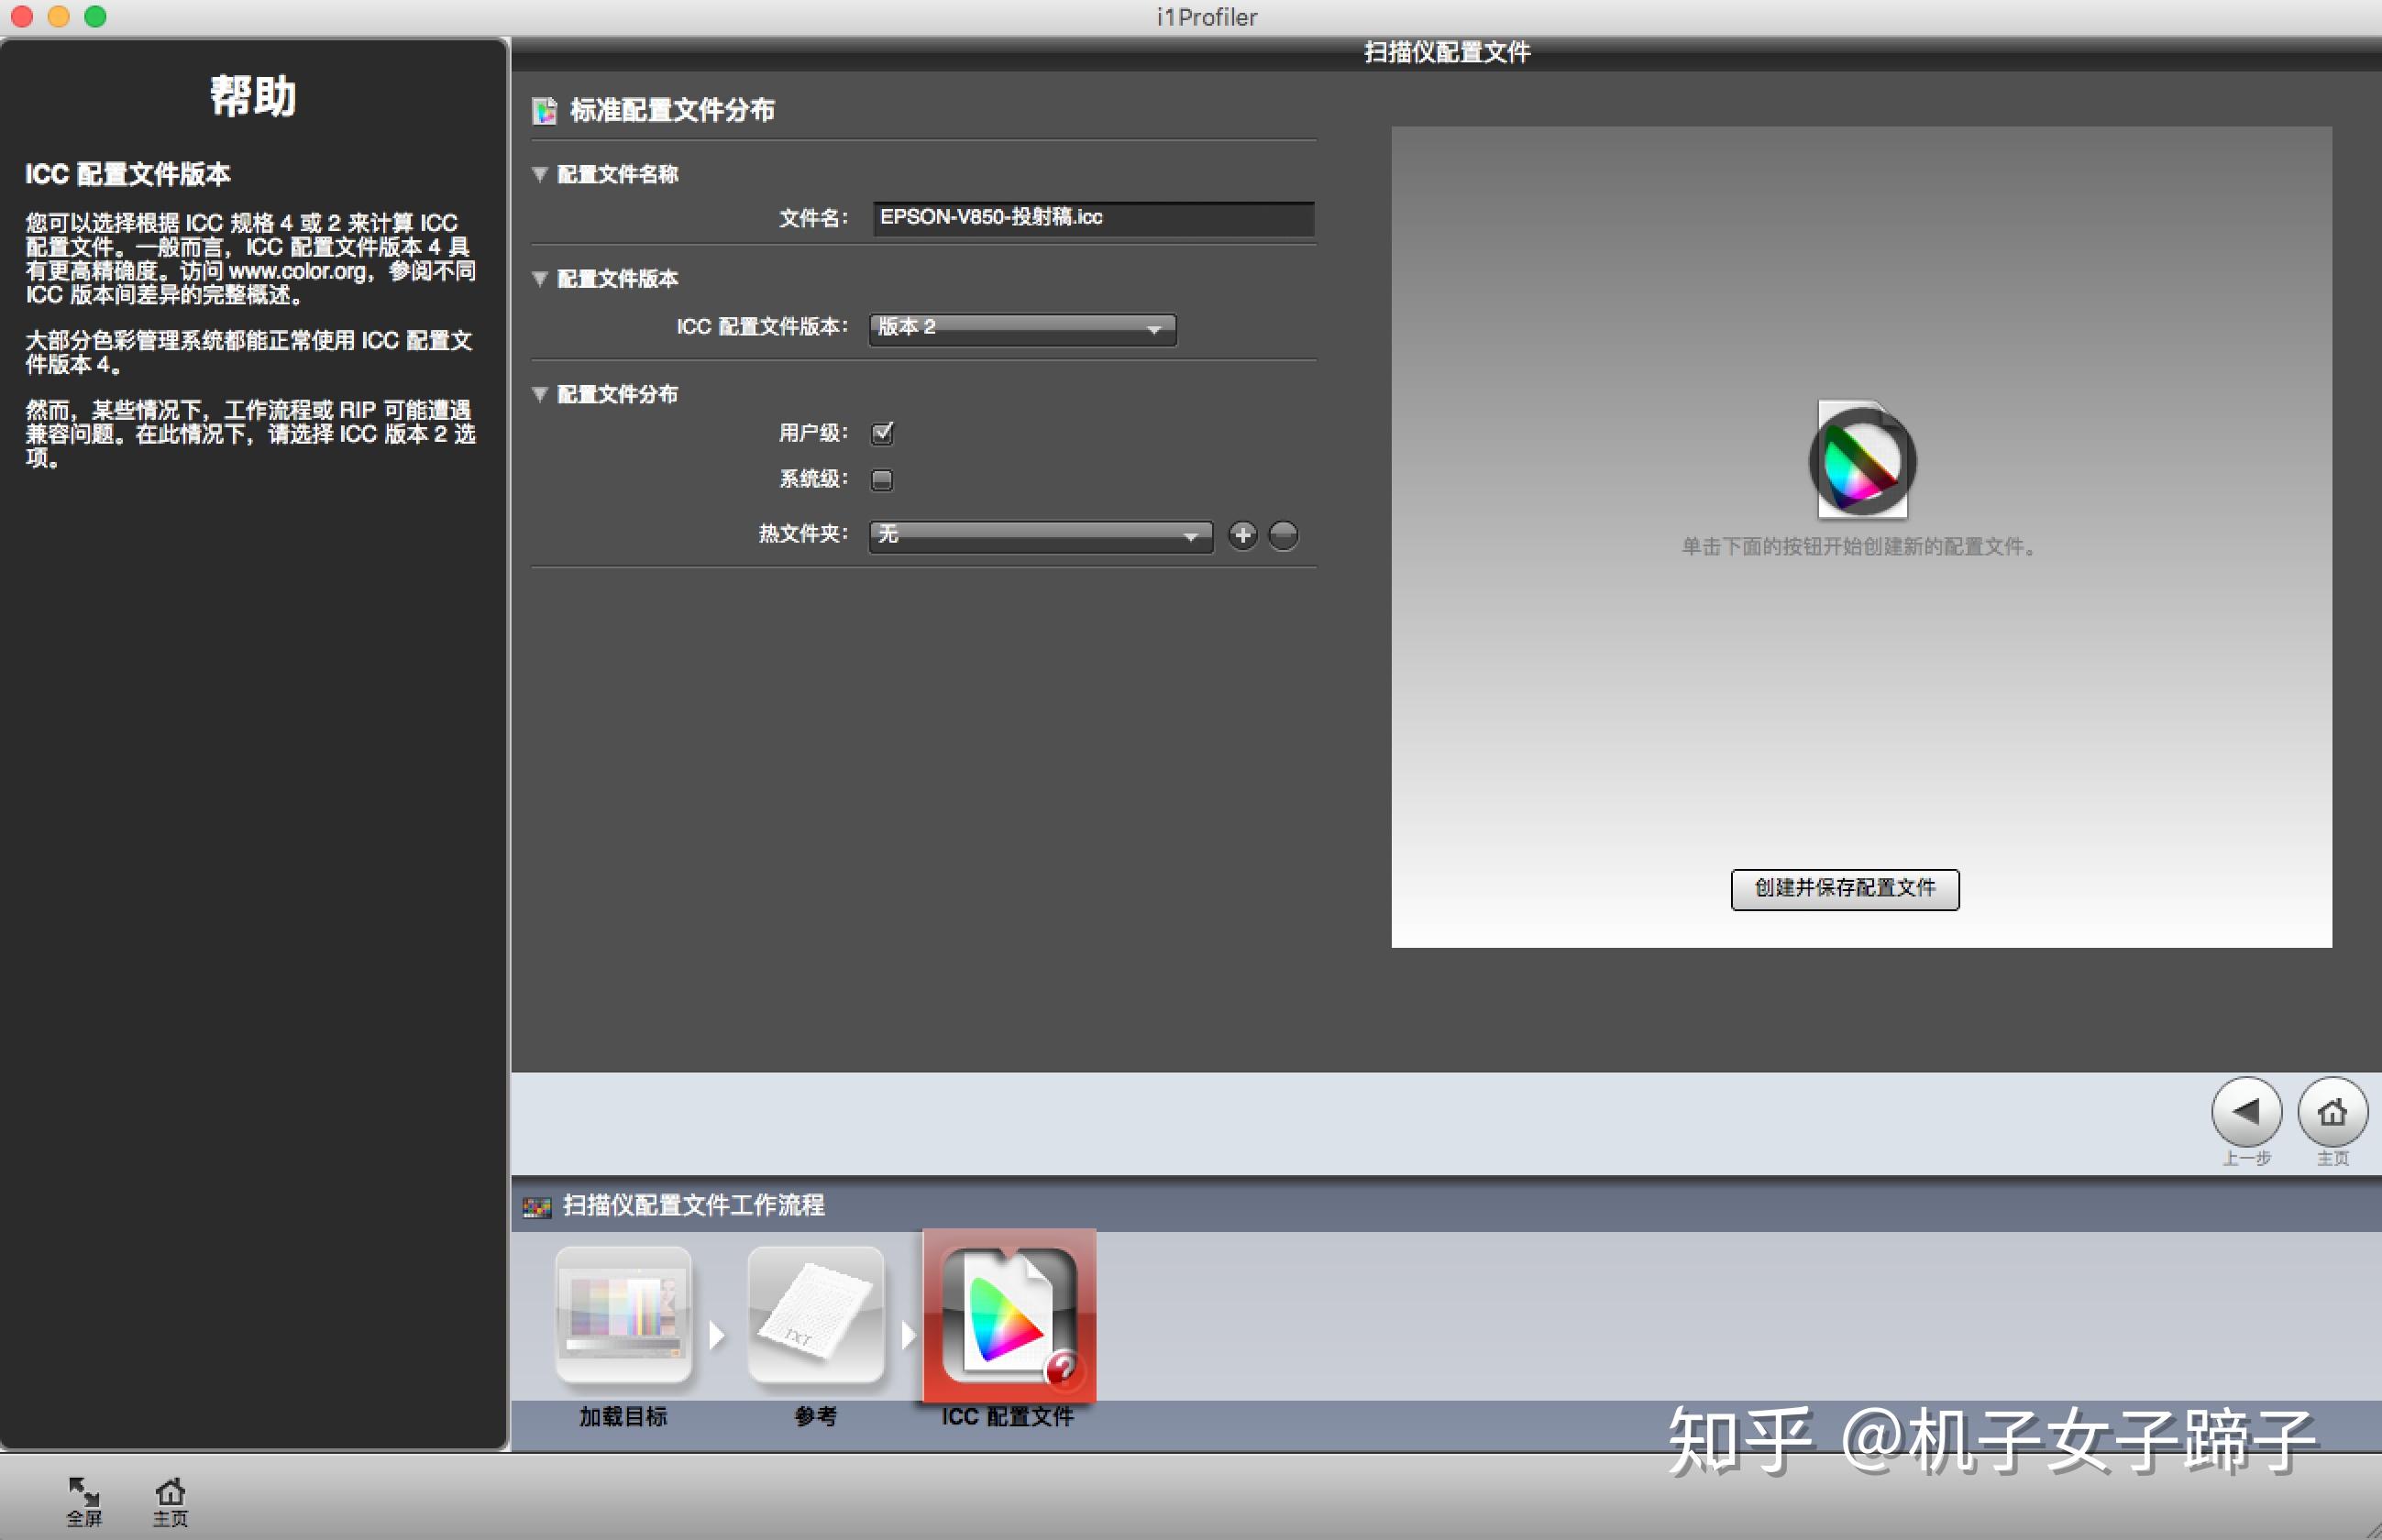Uncheck the 用户级 checkbox
This screenshot has width=2382, height=1540.
(x=882, y=433)
